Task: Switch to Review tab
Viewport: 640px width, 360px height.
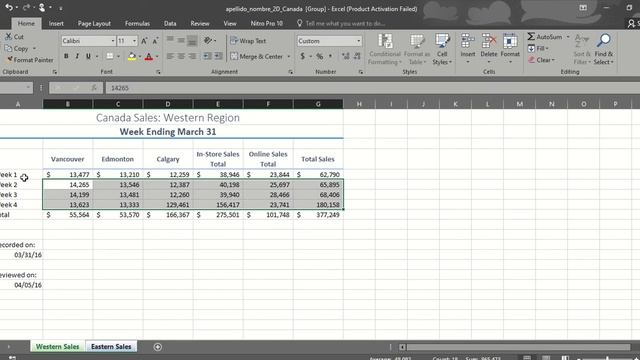Action: (200, 24)
